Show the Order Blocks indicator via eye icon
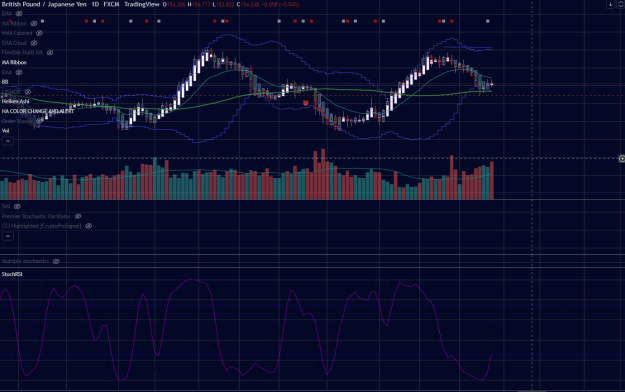 (x=39, y=121)
